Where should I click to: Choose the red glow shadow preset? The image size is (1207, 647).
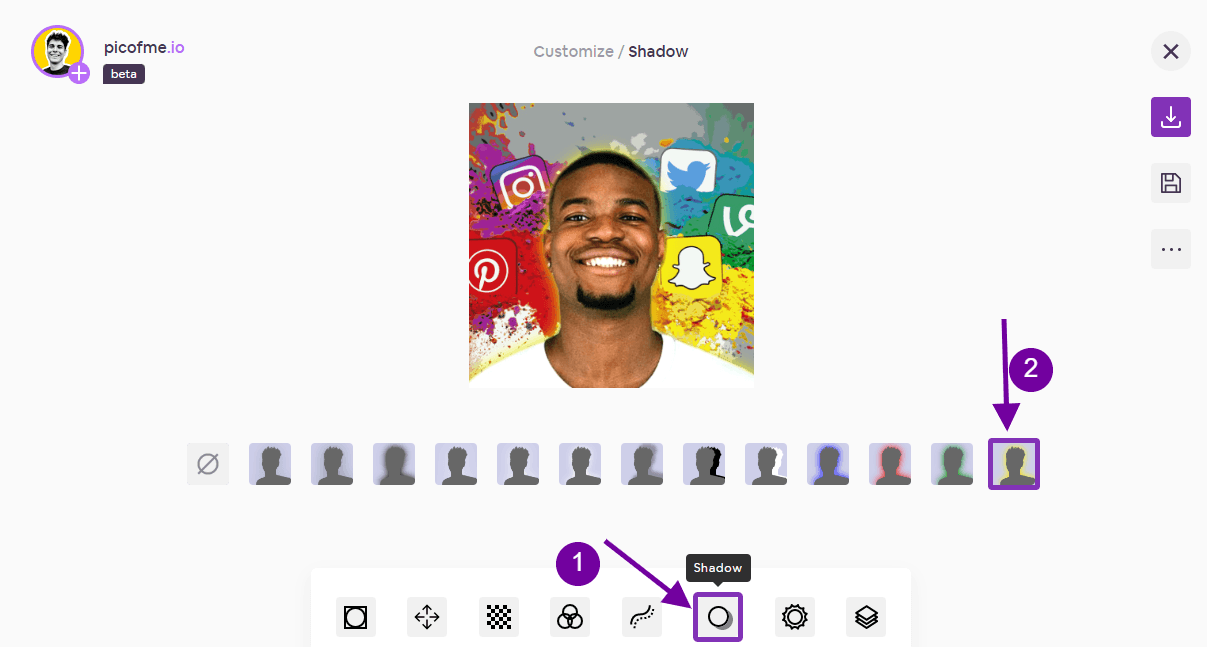pos(889,463)
